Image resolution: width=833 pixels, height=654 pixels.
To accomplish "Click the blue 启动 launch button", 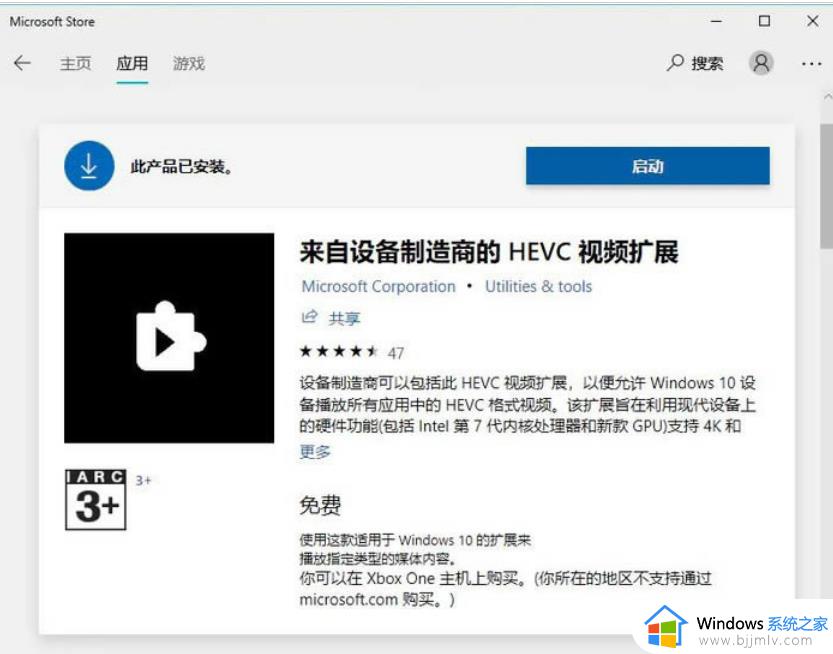I will (648, 166).
